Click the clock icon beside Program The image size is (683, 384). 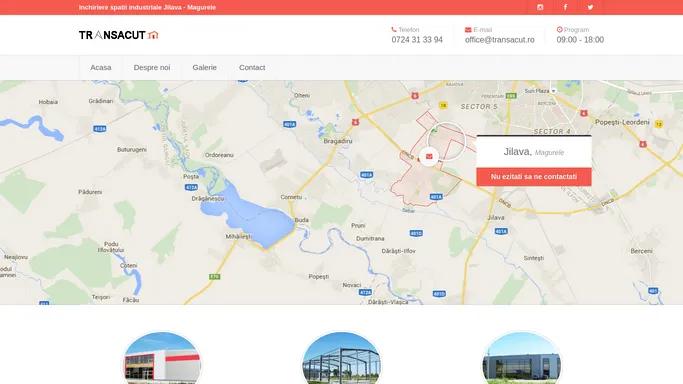[x=559, y=29]
